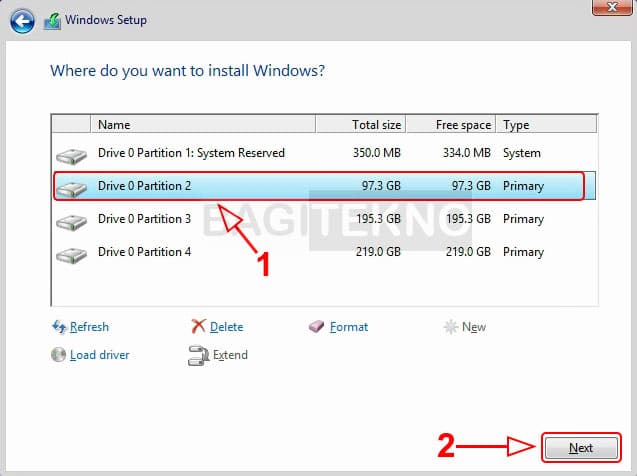Viewport: 637px width, 476px height.
Task: Select Drive 0 Partition 1: System Reserved
Action: click(324, 153)
